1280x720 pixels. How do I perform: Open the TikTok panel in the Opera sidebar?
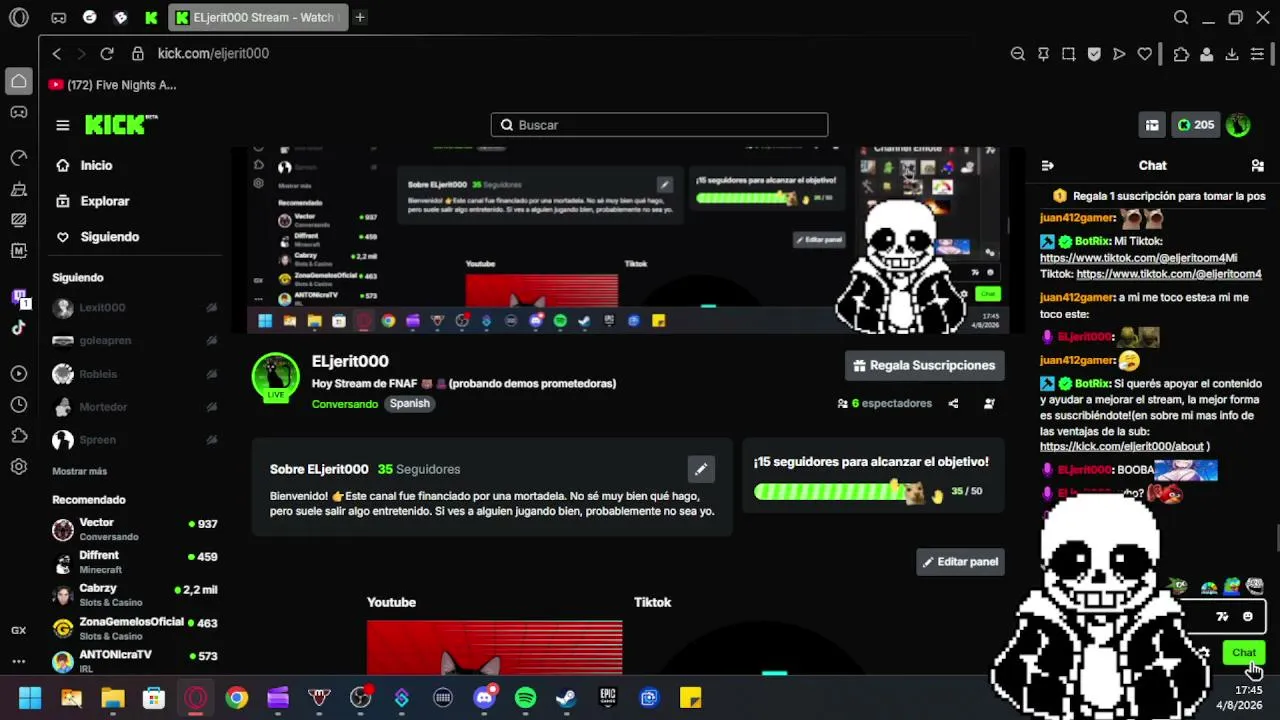[18, 328]
